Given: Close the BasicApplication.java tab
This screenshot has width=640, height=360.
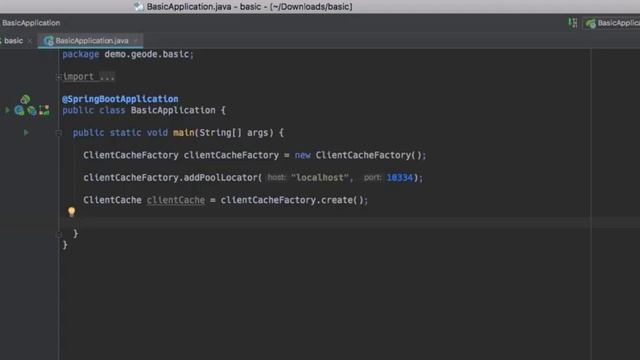Looking at the screenshot, I should 136,41.
